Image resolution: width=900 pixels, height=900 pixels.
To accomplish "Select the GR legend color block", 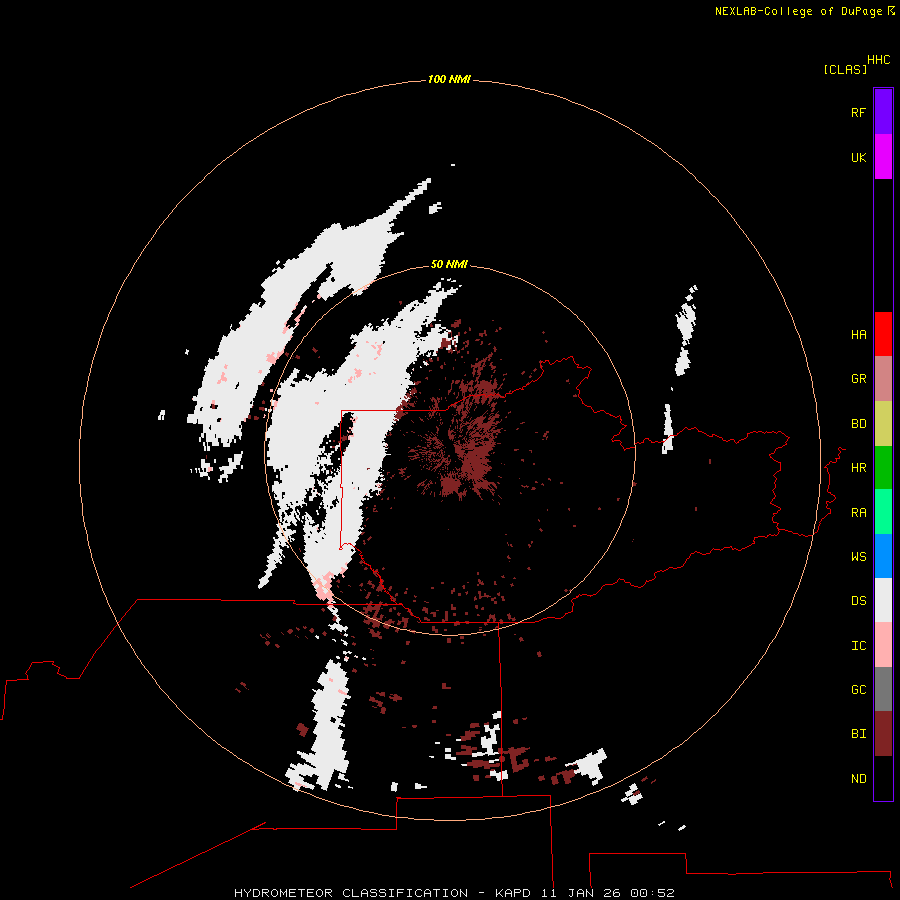I will (883, 379).
